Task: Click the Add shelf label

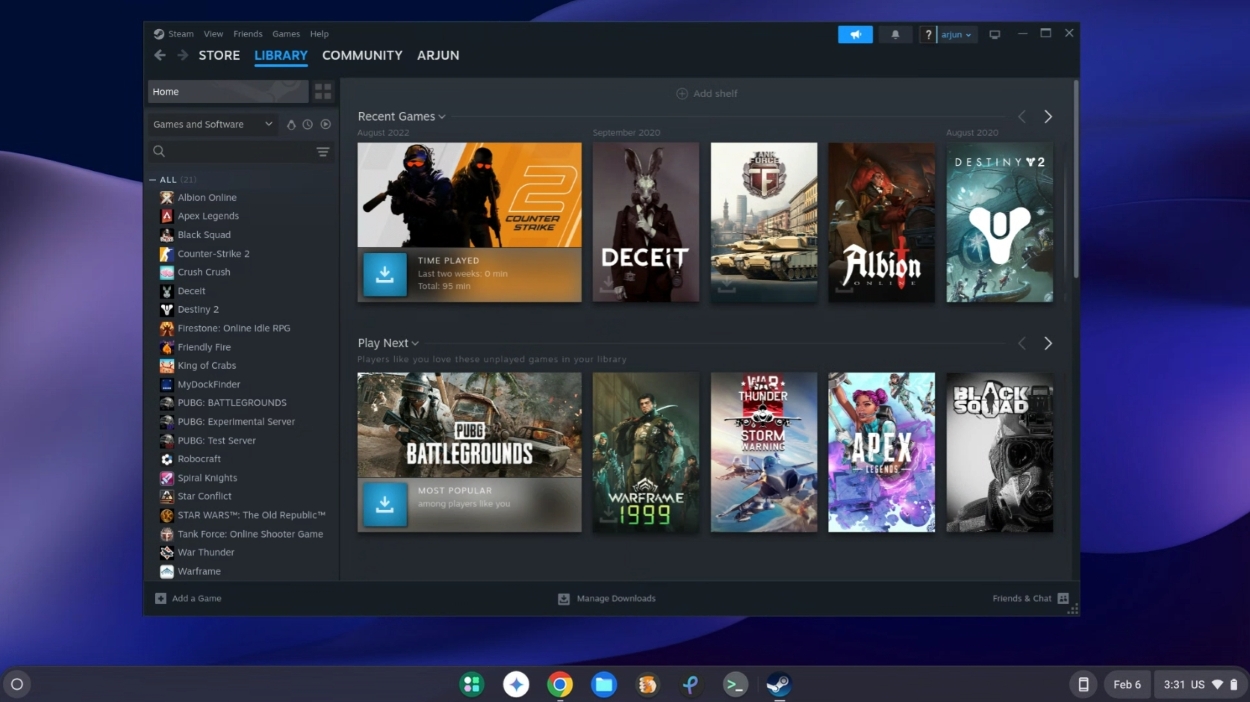Action: coord(716,93)
